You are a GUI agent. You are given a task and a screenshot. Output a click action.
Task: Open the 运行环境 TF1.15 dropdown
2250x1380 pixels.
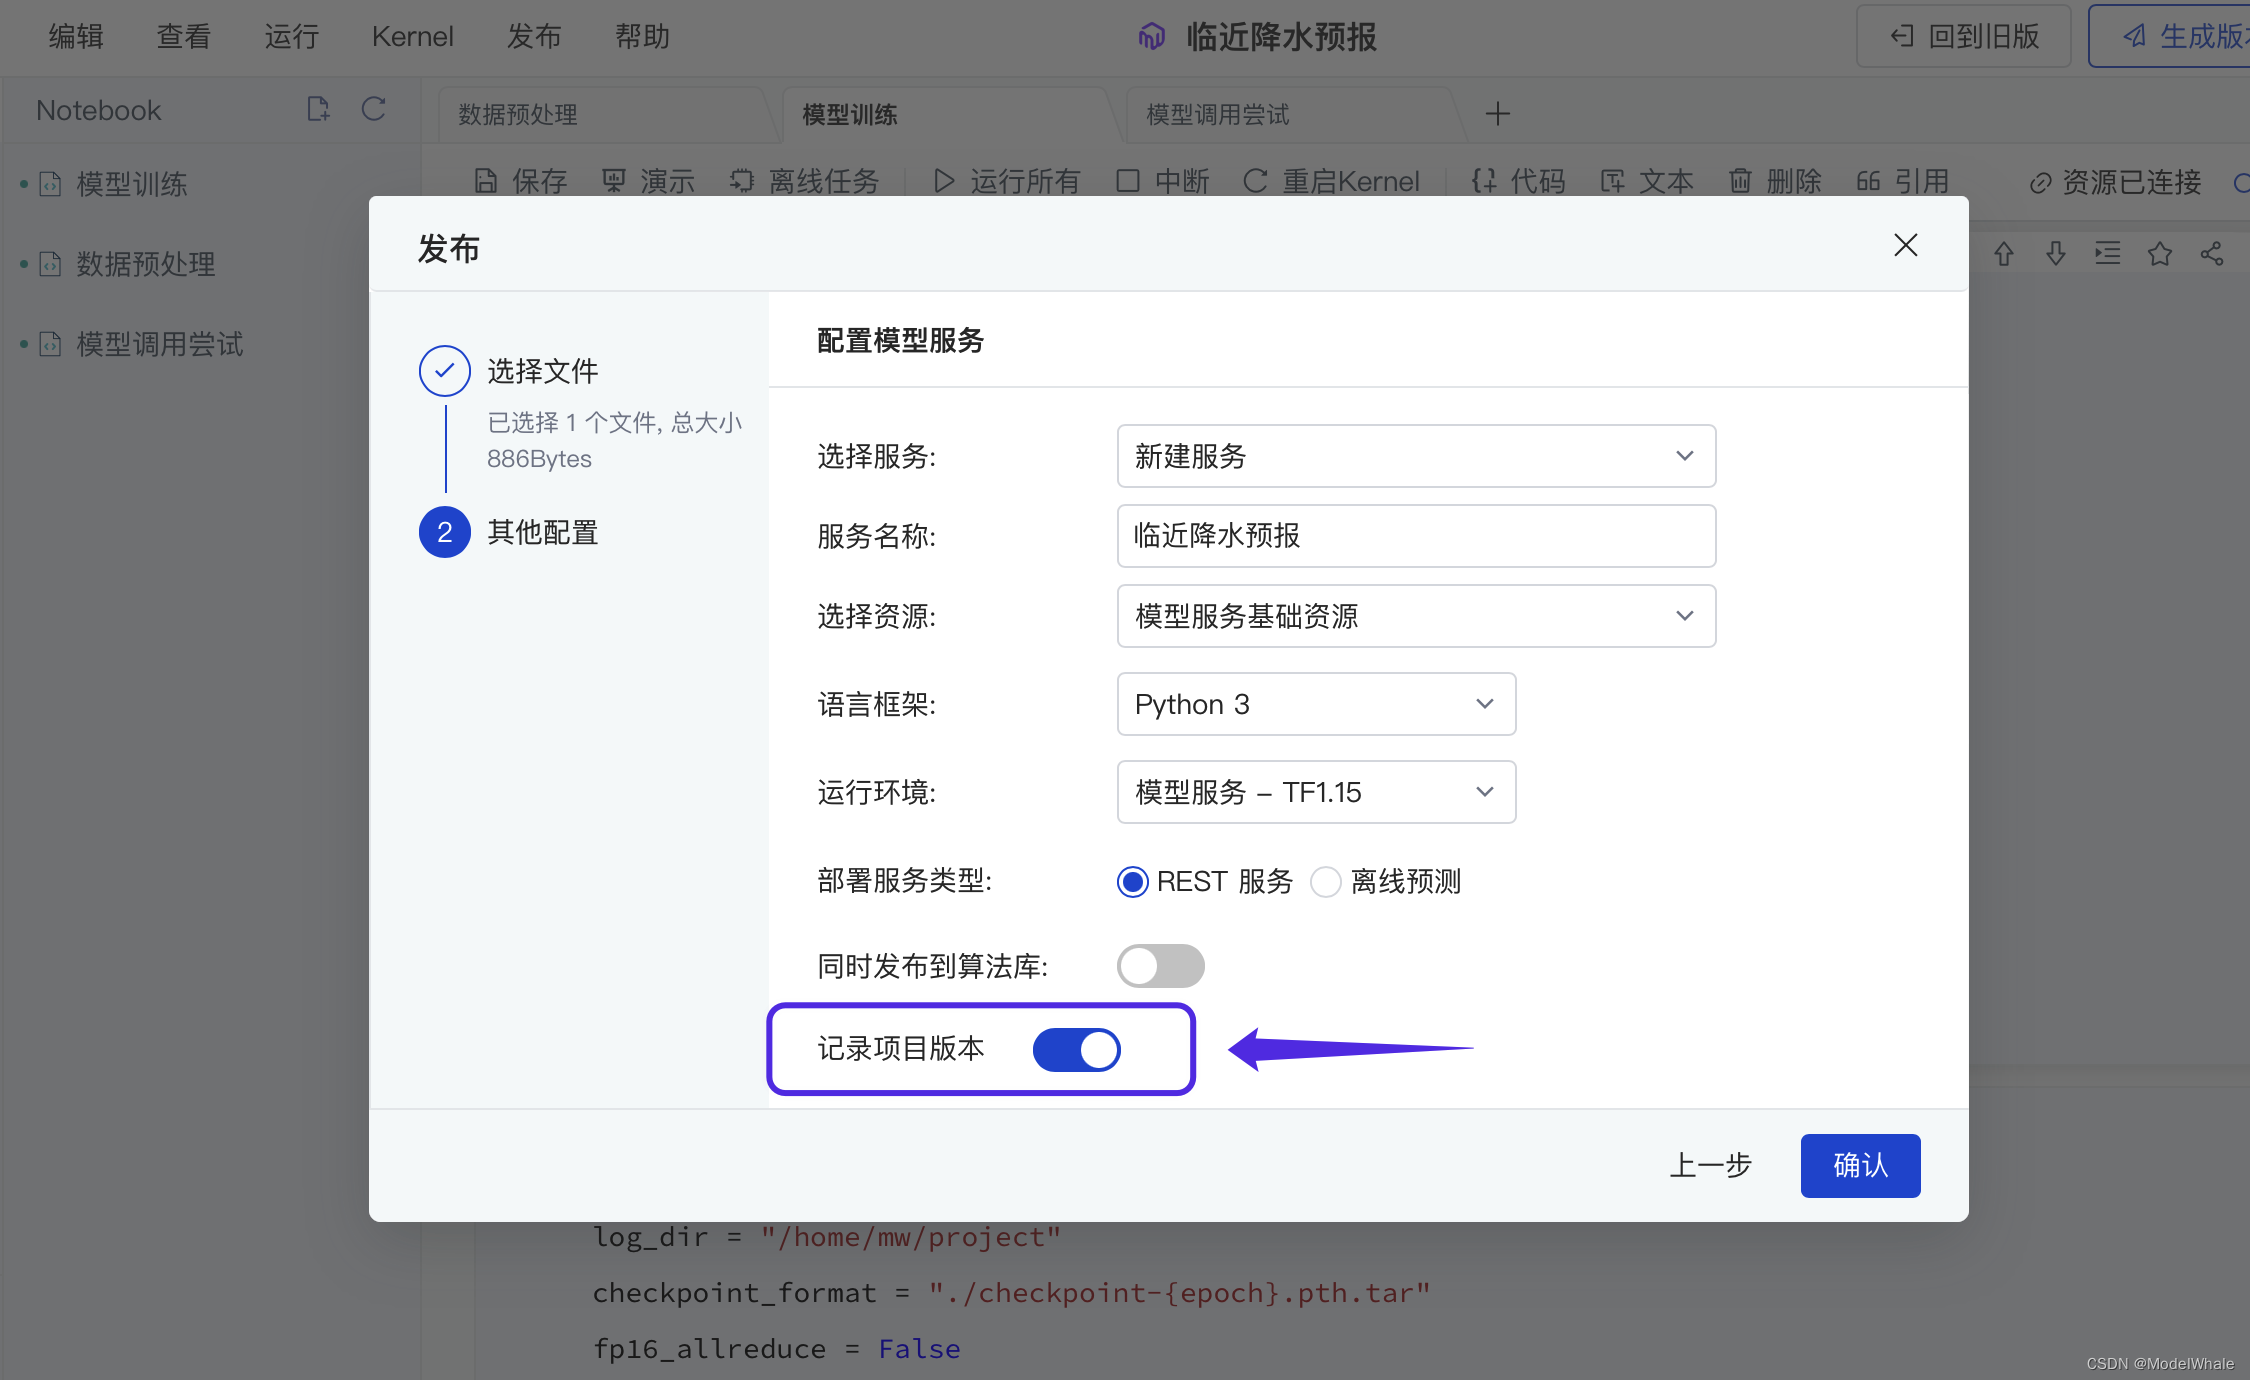[x=1315, y=792]
